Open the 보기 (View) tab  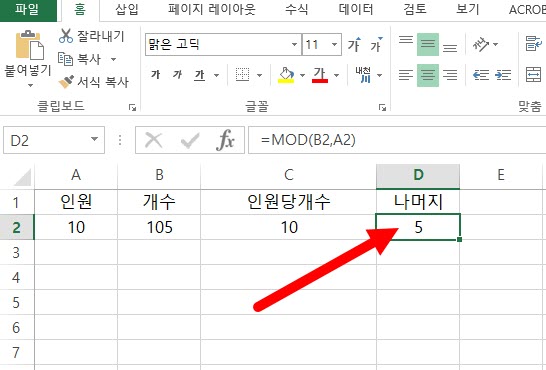point(468,10)
